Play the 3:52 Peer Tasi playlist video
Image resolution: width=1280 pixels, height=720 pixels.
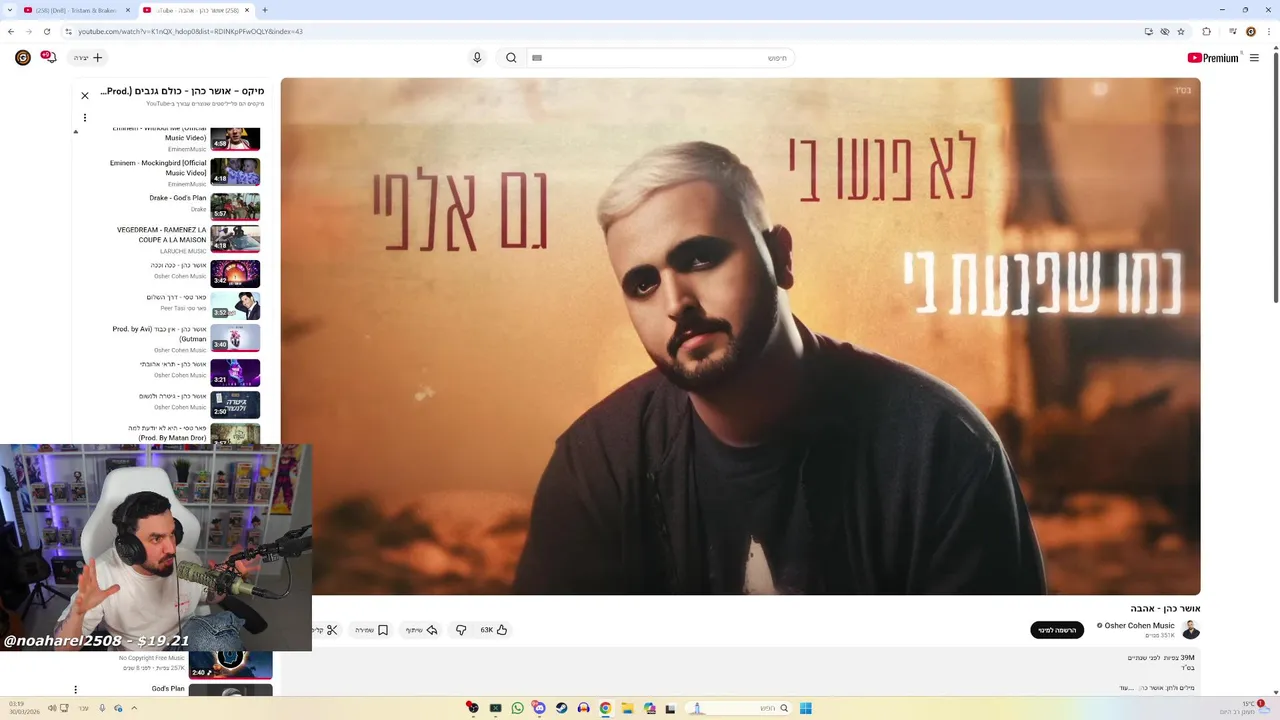[235, 305]
